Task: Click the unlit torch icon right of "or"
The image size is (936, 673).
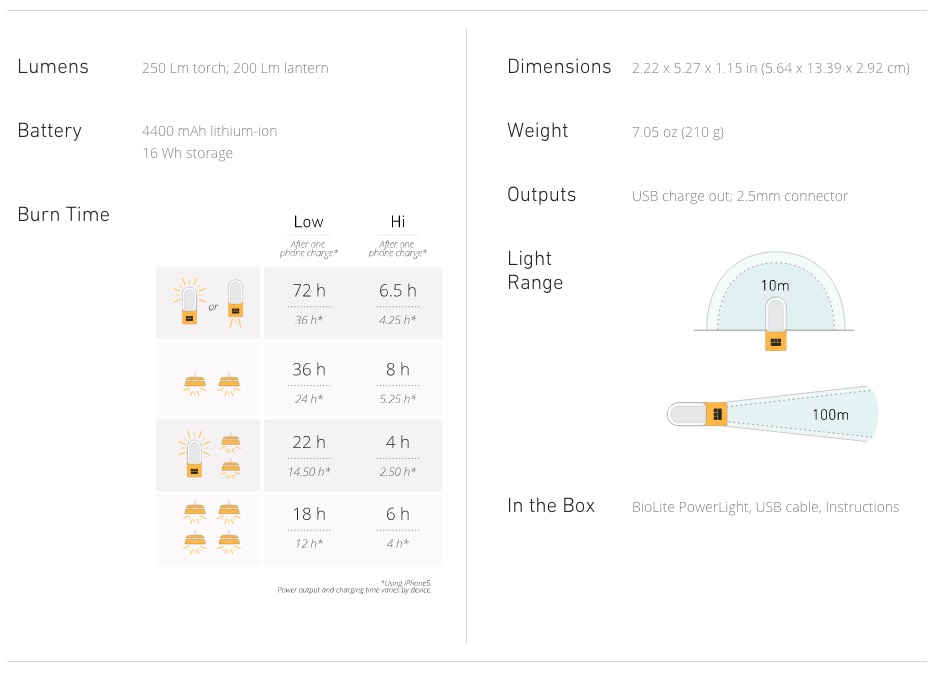Action: pyautogui.click(x=235, y=302)
